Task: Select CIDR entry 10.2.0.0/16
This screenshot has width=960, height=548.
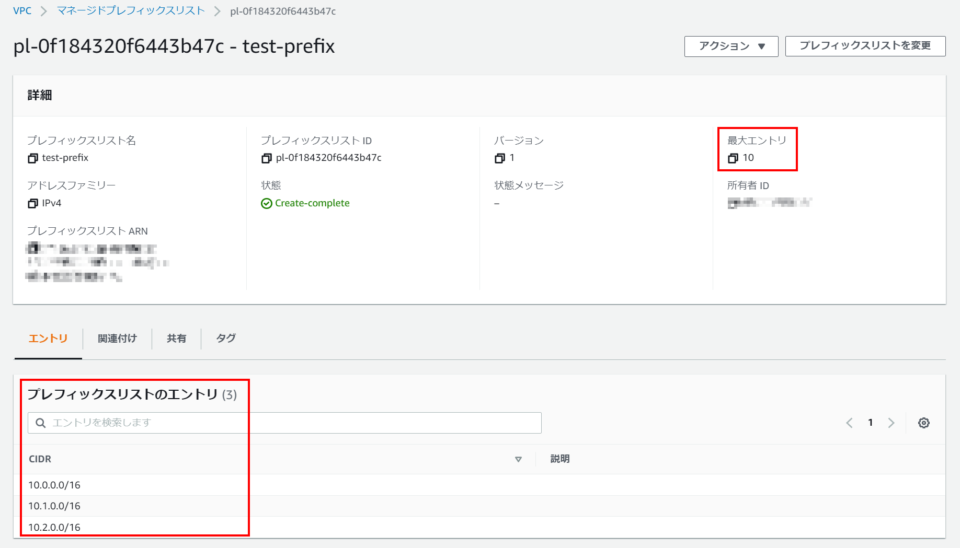Action: tap(54, 527)
